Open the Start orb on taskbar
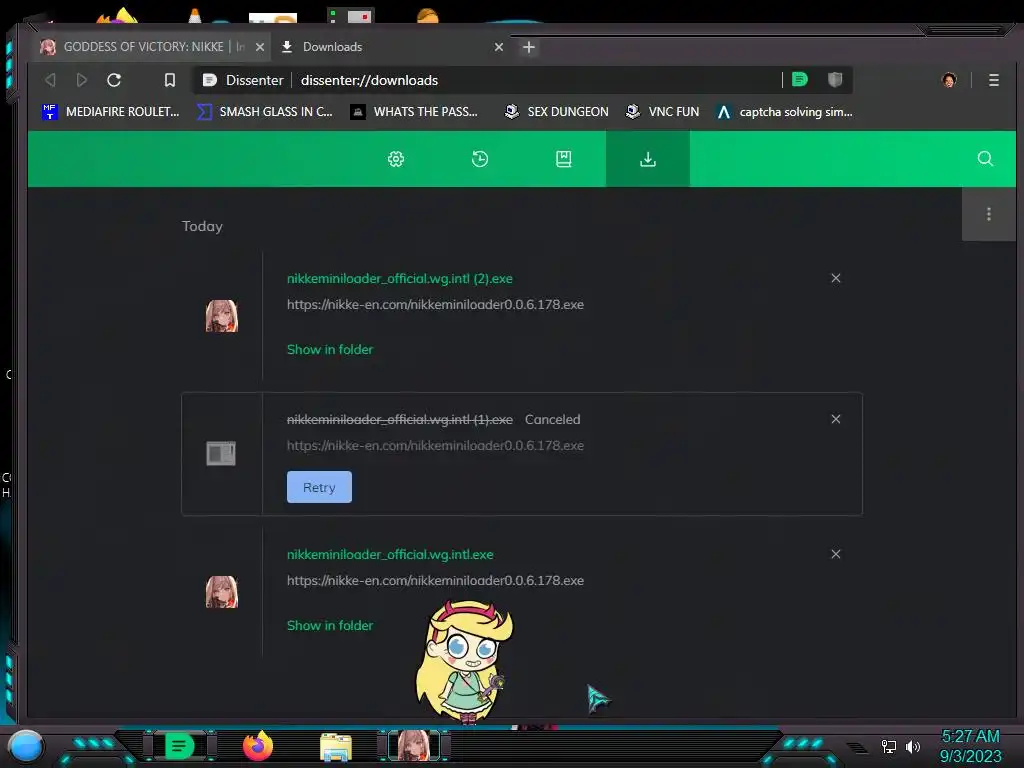1024x768 pixels. (26, 746)
